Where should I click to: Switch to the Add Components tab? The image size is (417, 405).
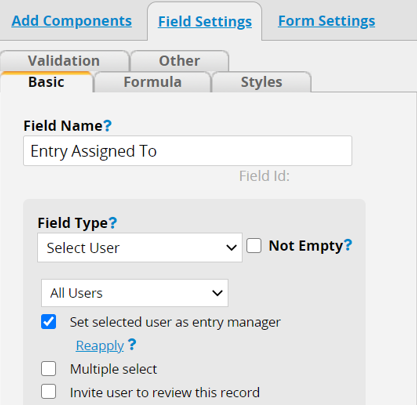[72, 21]
